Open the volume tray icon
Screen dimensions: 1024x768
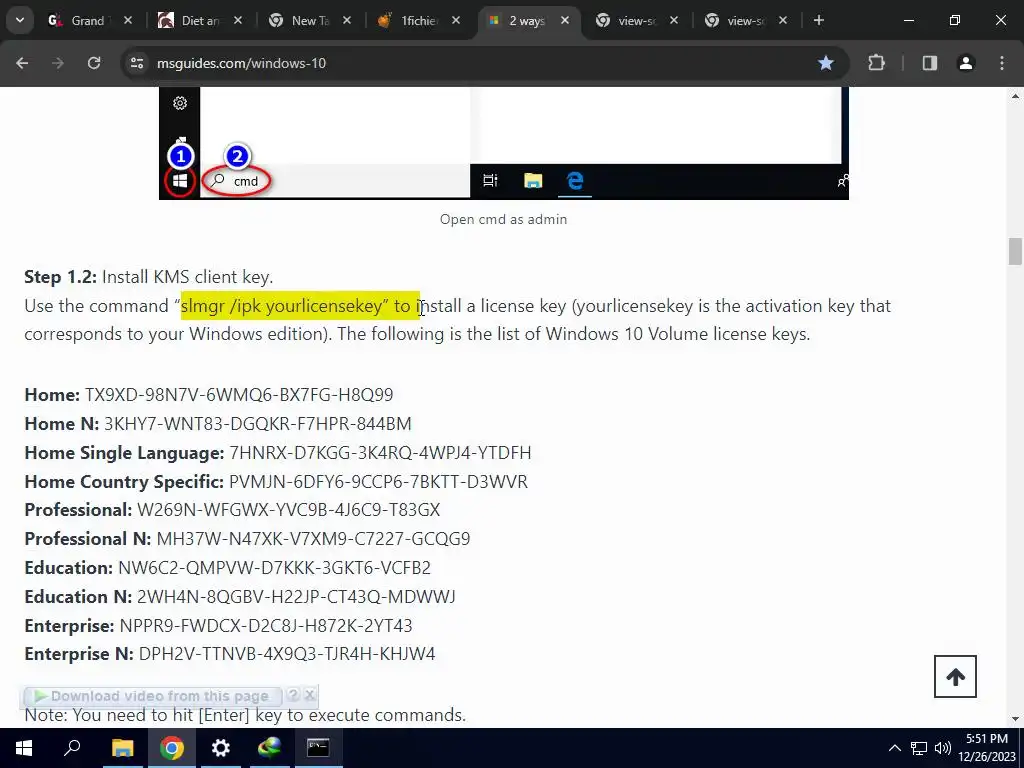click(x=942, y=748)
